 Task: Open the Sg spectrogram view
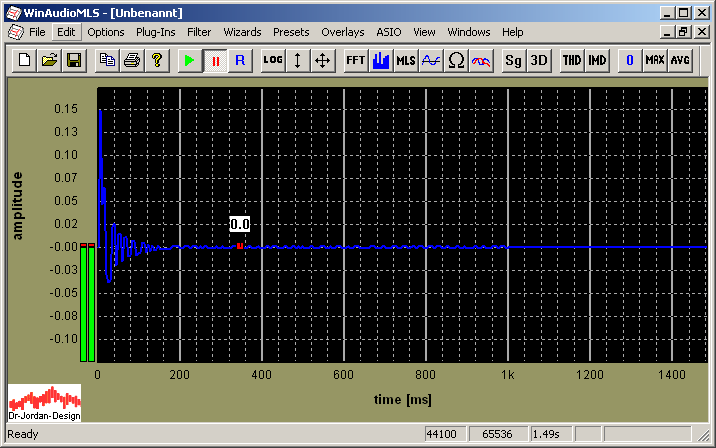[x=513, y=60]
